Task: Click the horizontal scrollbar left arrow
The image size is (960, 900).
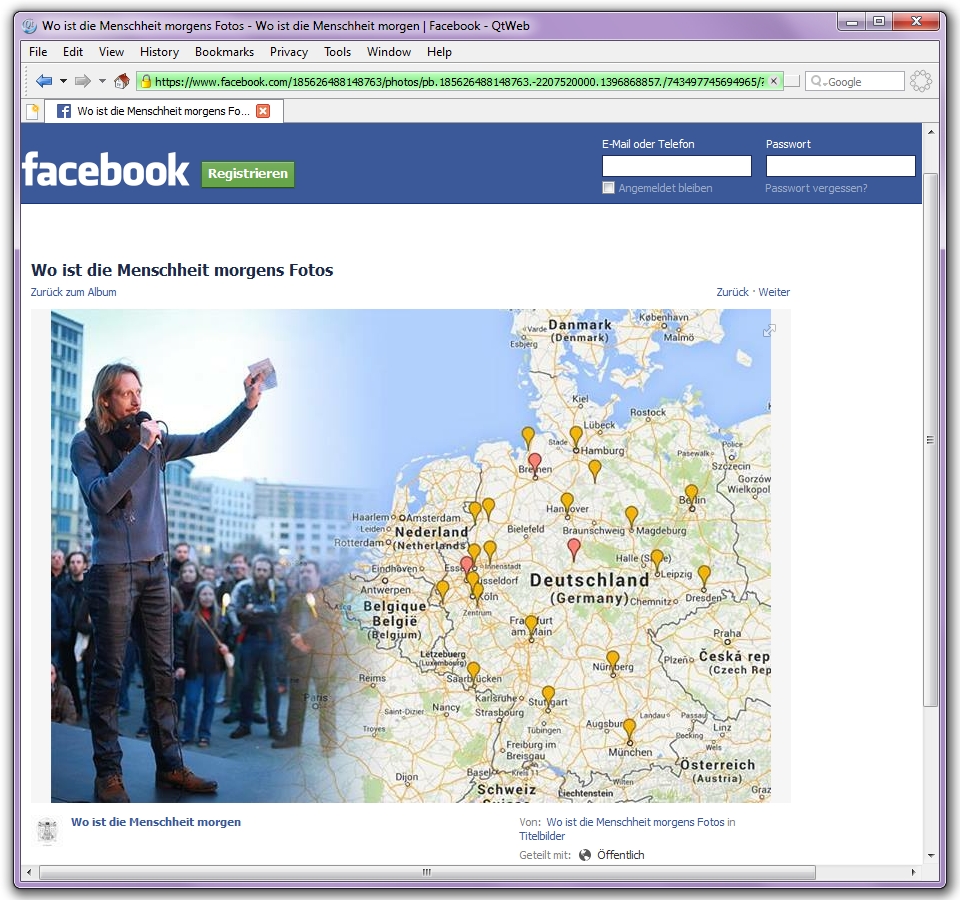Action: pyautogui.click(x=29, y=872)
